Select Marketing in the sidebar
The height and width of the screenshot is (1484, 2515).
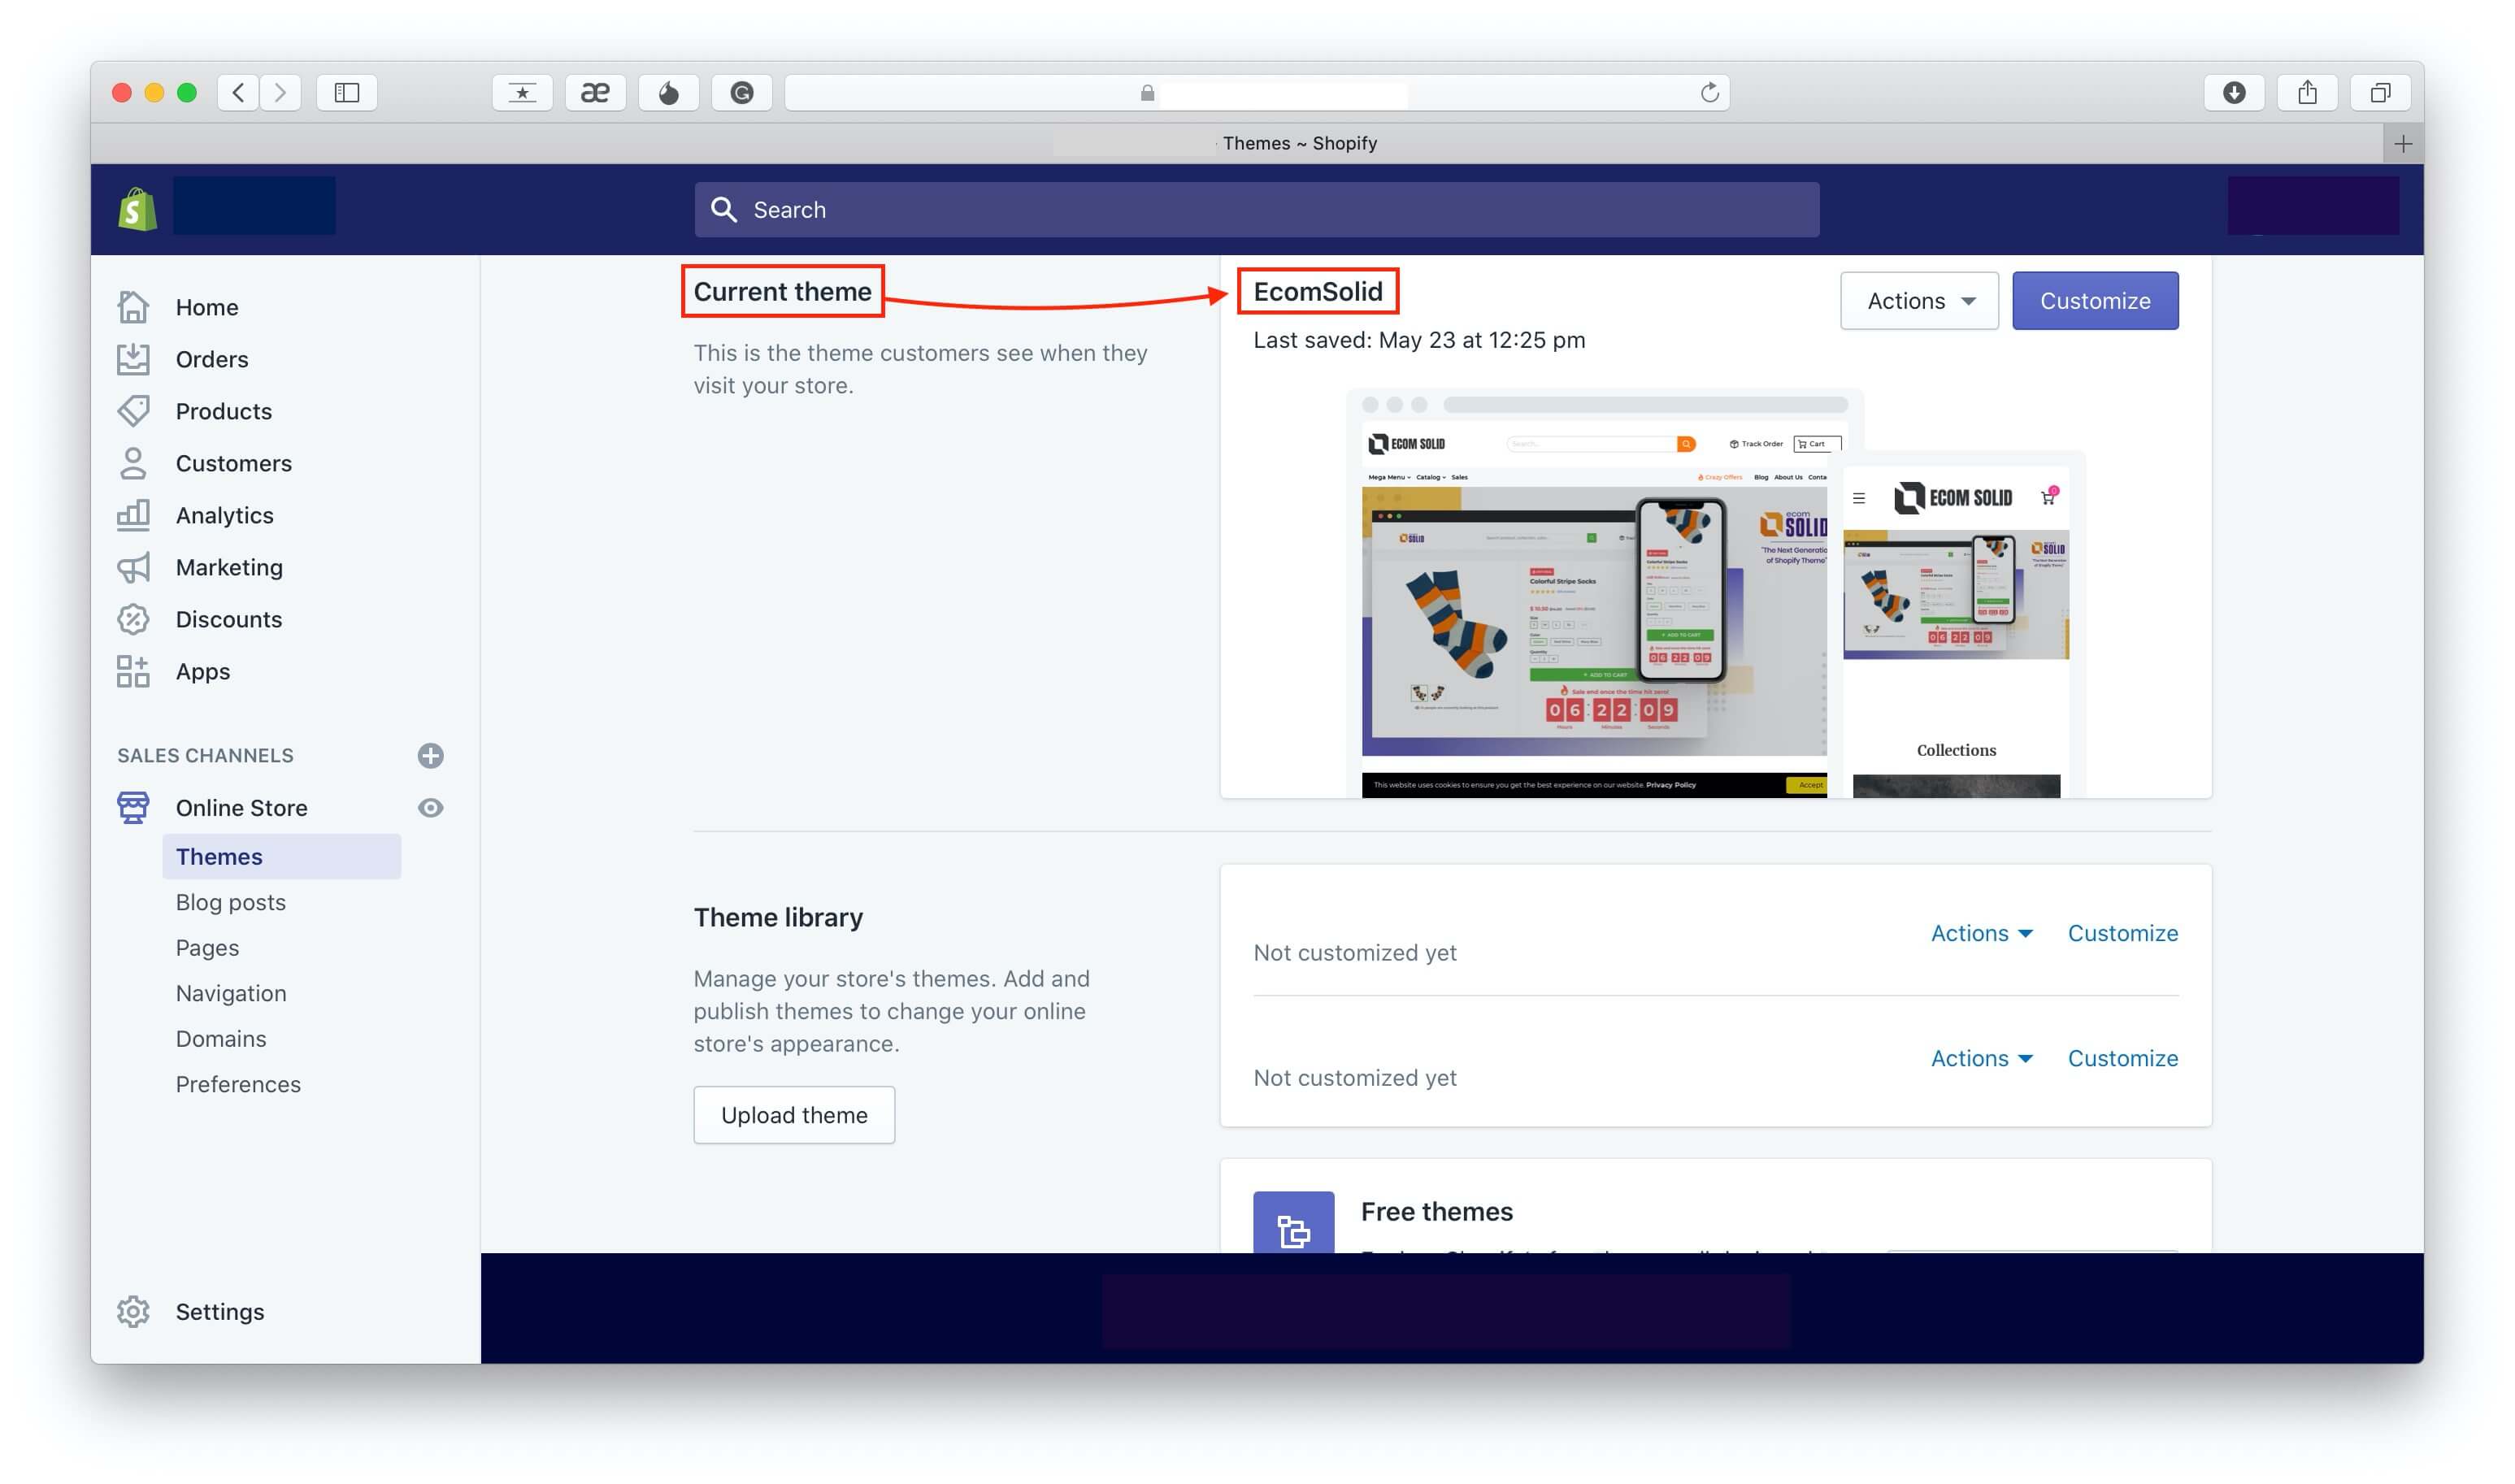tap(230, 567)
